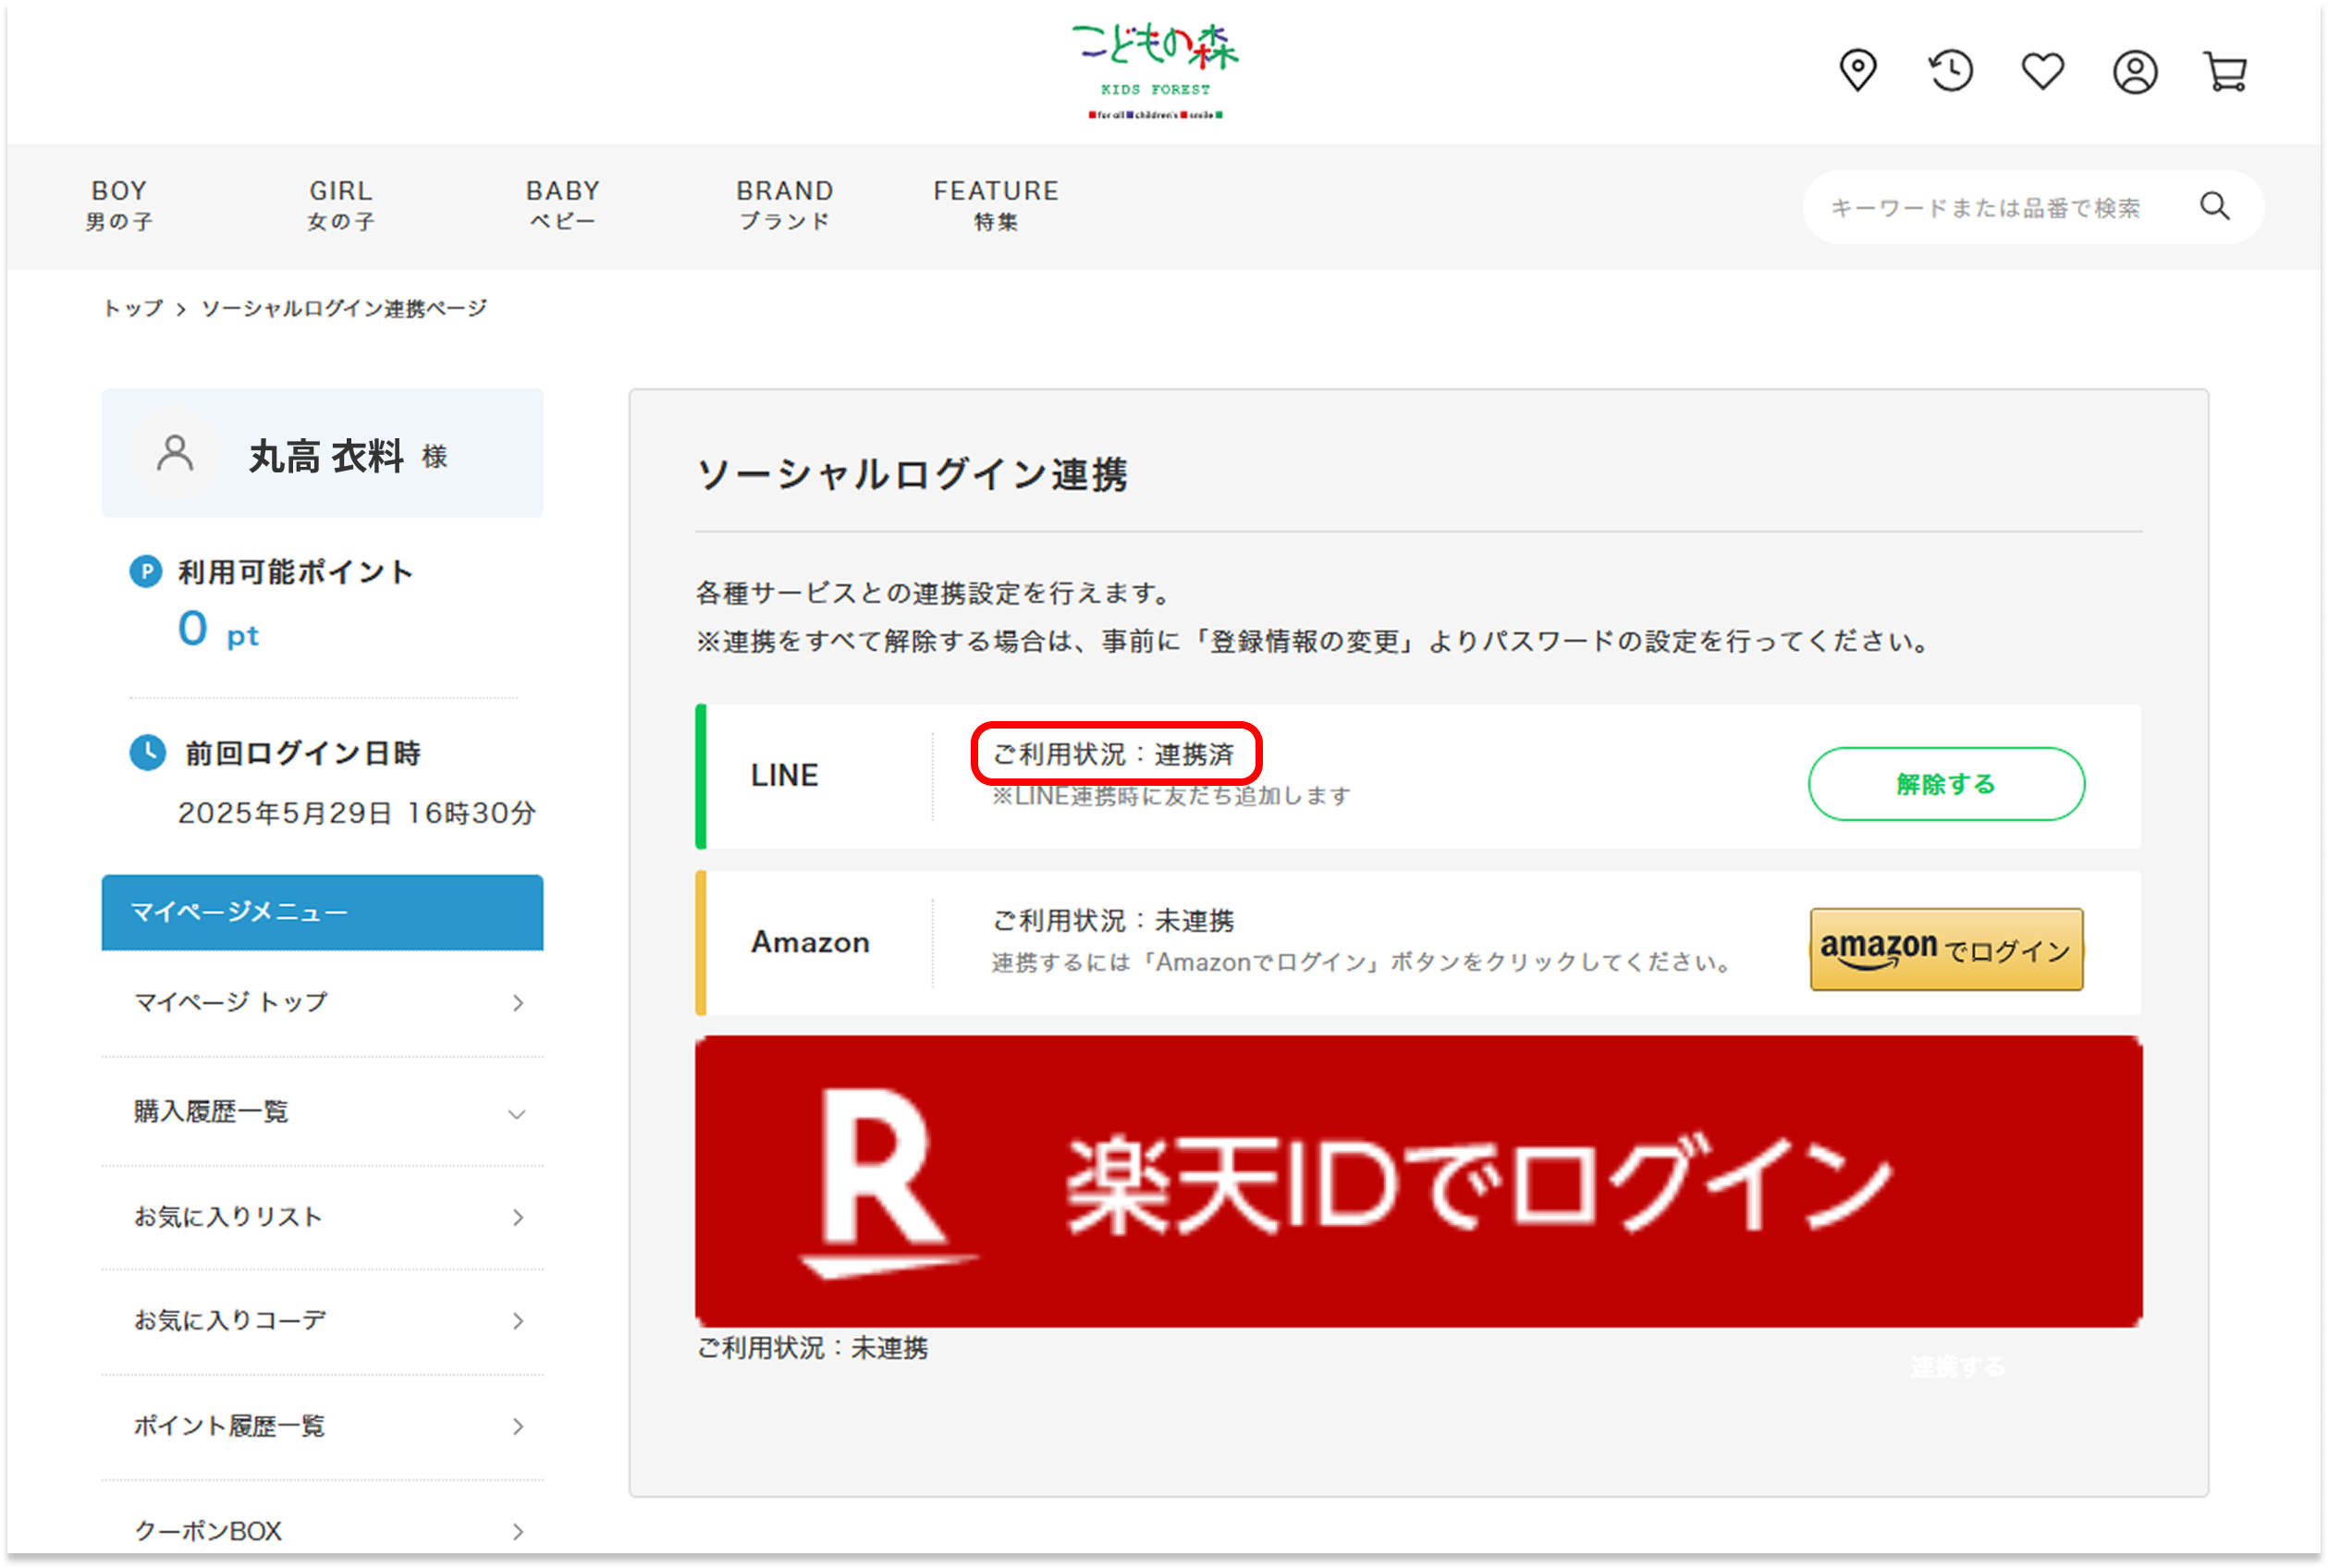Open クーポンBOX menu item
Image resolution: width=2328 pixels, height=1568 pixels.
click(x=322, y=1531)
